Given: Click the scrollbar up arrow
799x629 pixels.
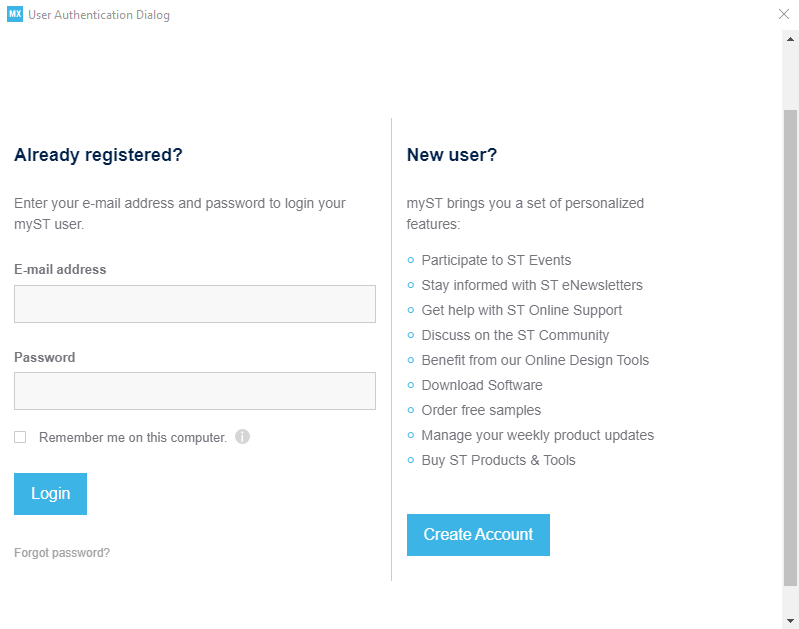Looking at the screenshot, I should tap(790, 37).
